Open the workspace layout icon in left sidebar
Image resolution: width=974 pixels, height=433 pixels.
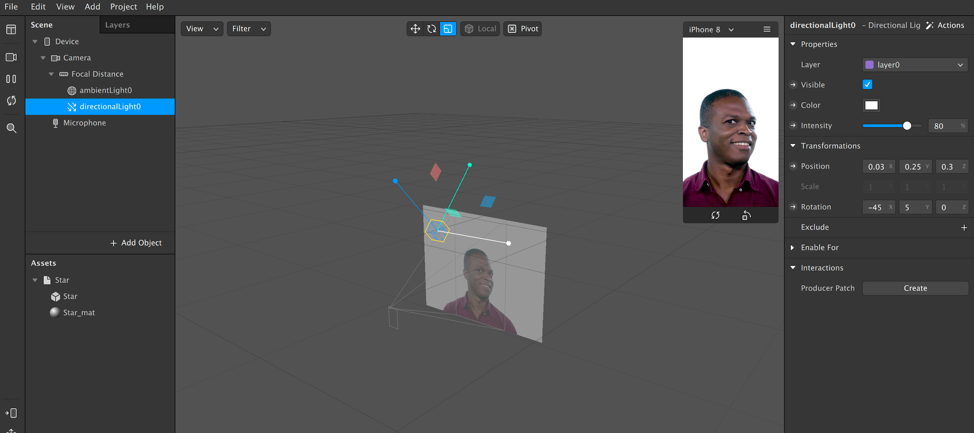[x=11, y=30]
